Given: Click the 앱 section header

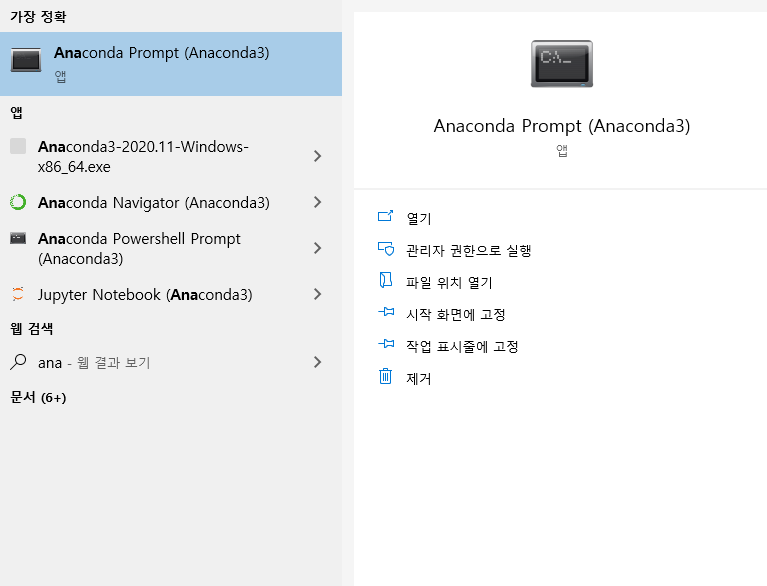Looking at the screenshot, I should 17,113.
